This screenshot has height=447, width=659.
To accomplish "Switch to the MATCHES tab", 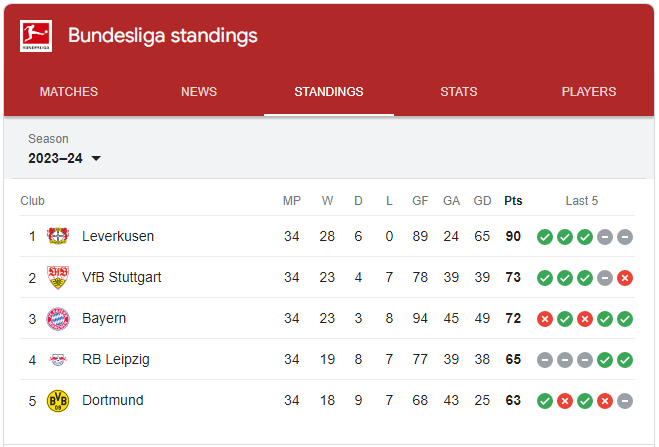I will coord(69,92).
